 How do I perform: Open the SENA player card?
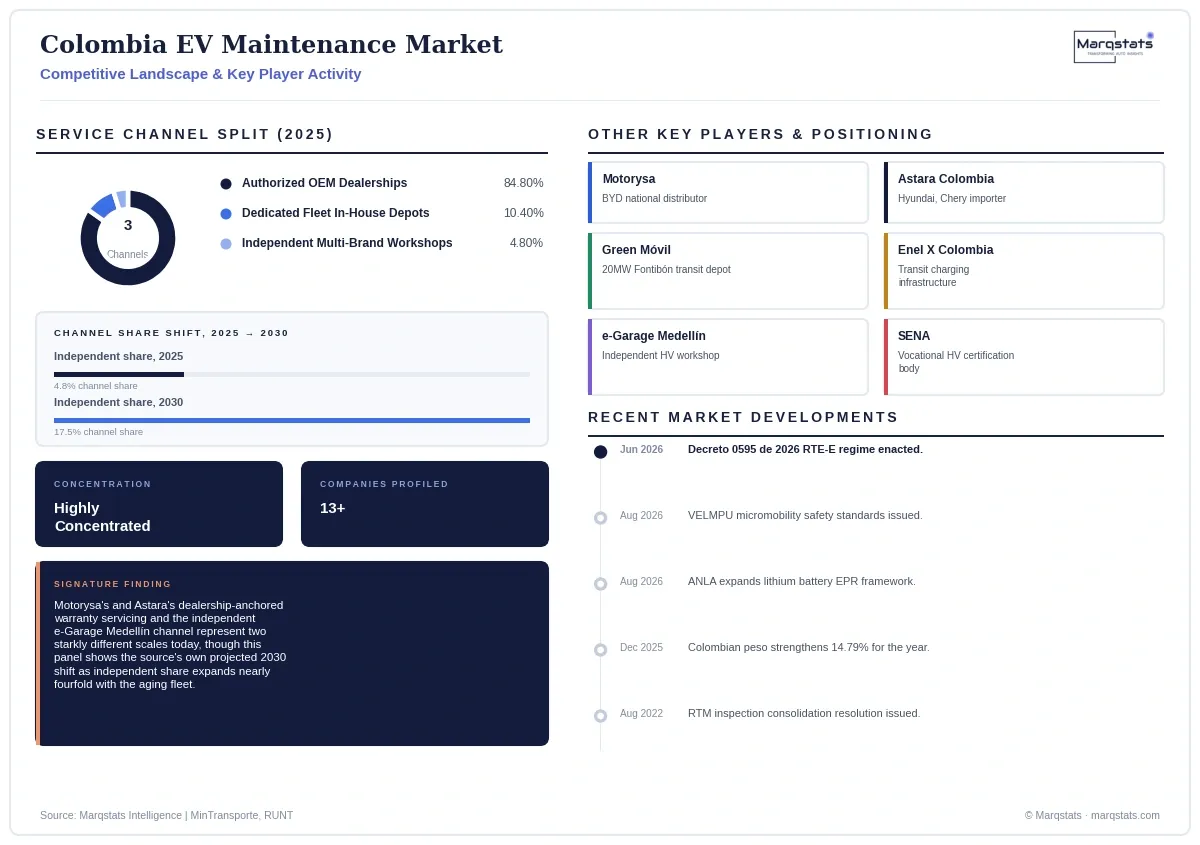(x=1024, y=357)
